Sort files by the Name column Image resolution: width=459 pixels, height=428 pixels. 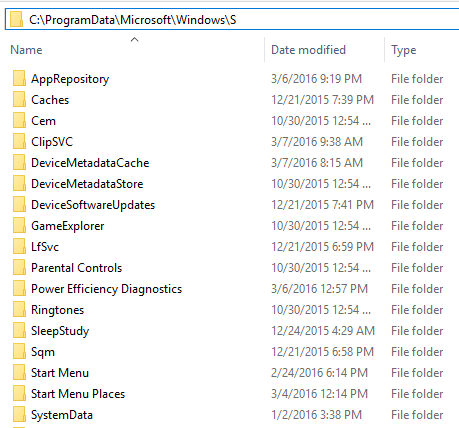pos(26,50)
